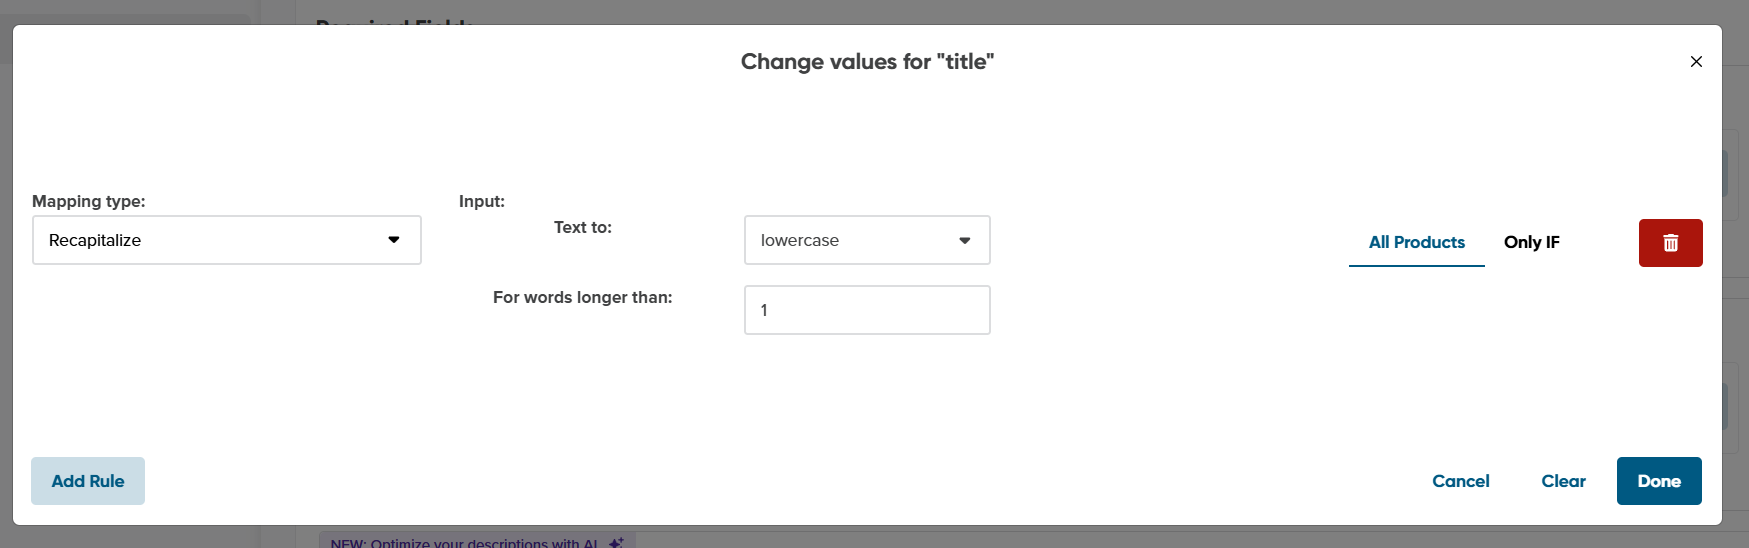Expand the Text to dropdown showing lowercase
The image size is (1749, 548).
pos(867,240)
